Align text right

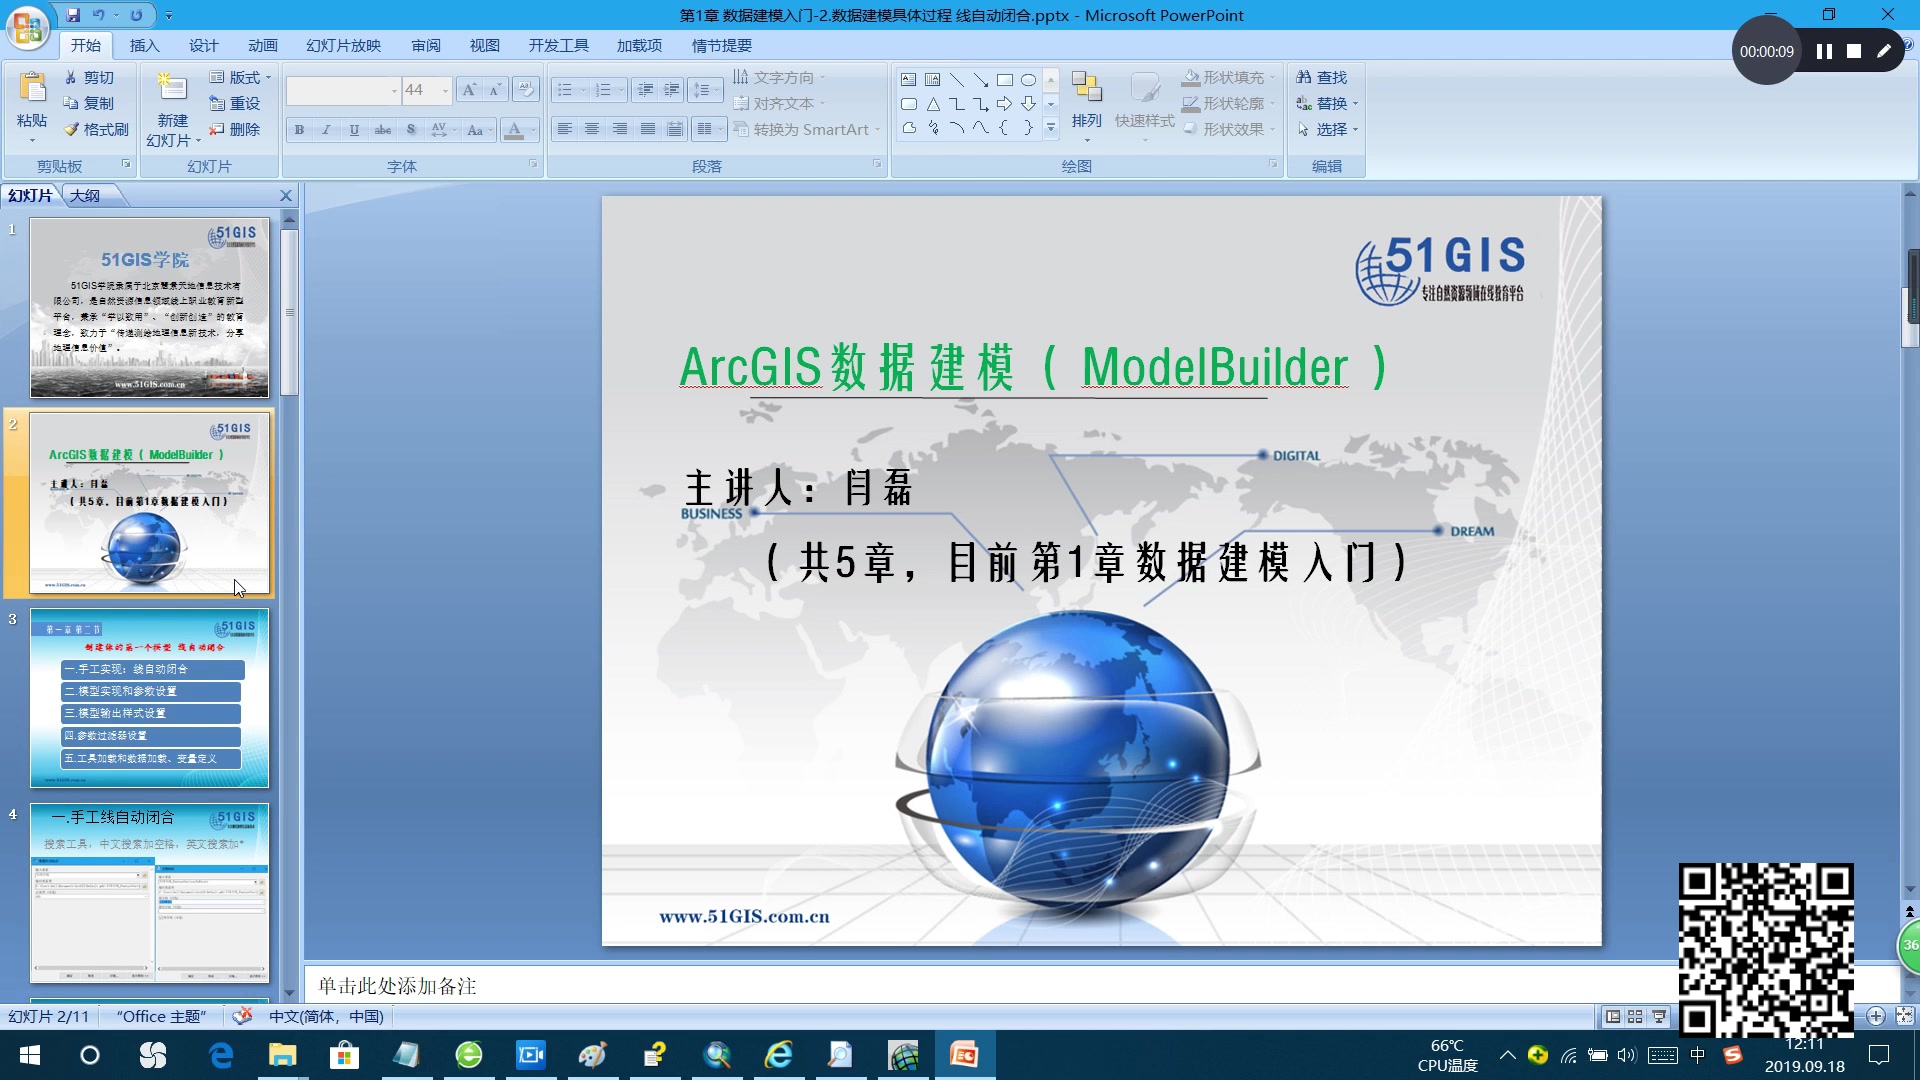620,129
